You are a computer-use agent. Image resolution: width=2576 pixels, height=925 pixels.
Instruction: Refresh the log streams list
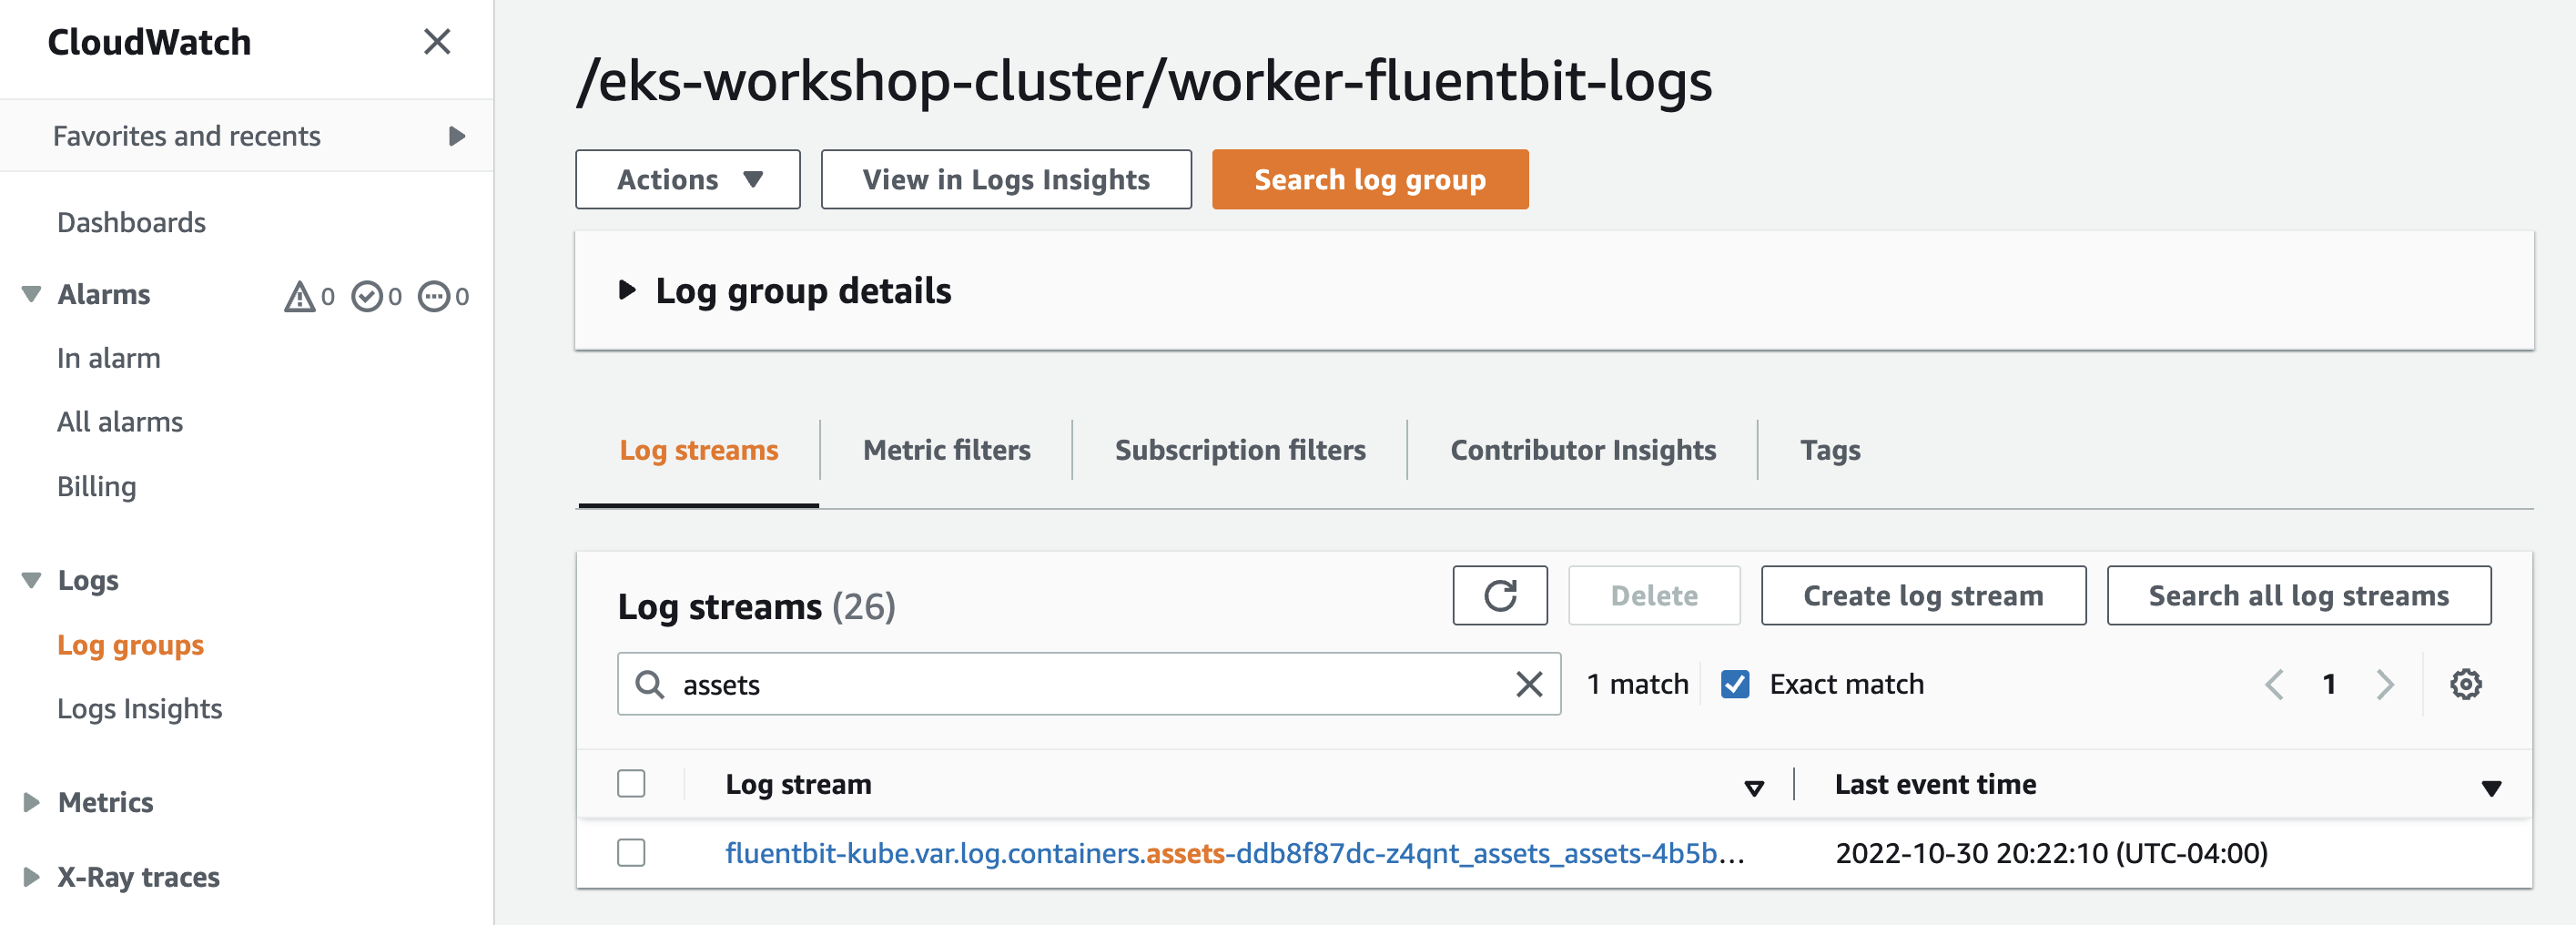pos(1500,596)
